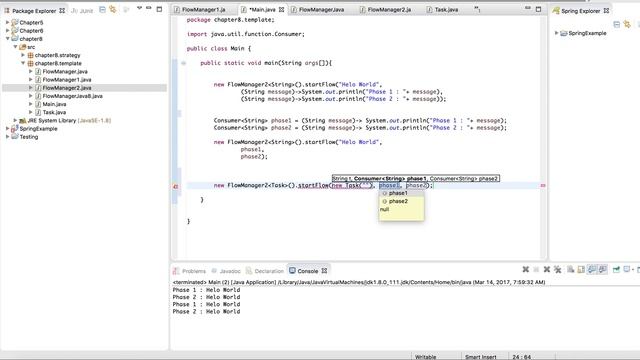Maximize the editor area
This screenshot has width=640, height=360.
(x=538, y=9)
